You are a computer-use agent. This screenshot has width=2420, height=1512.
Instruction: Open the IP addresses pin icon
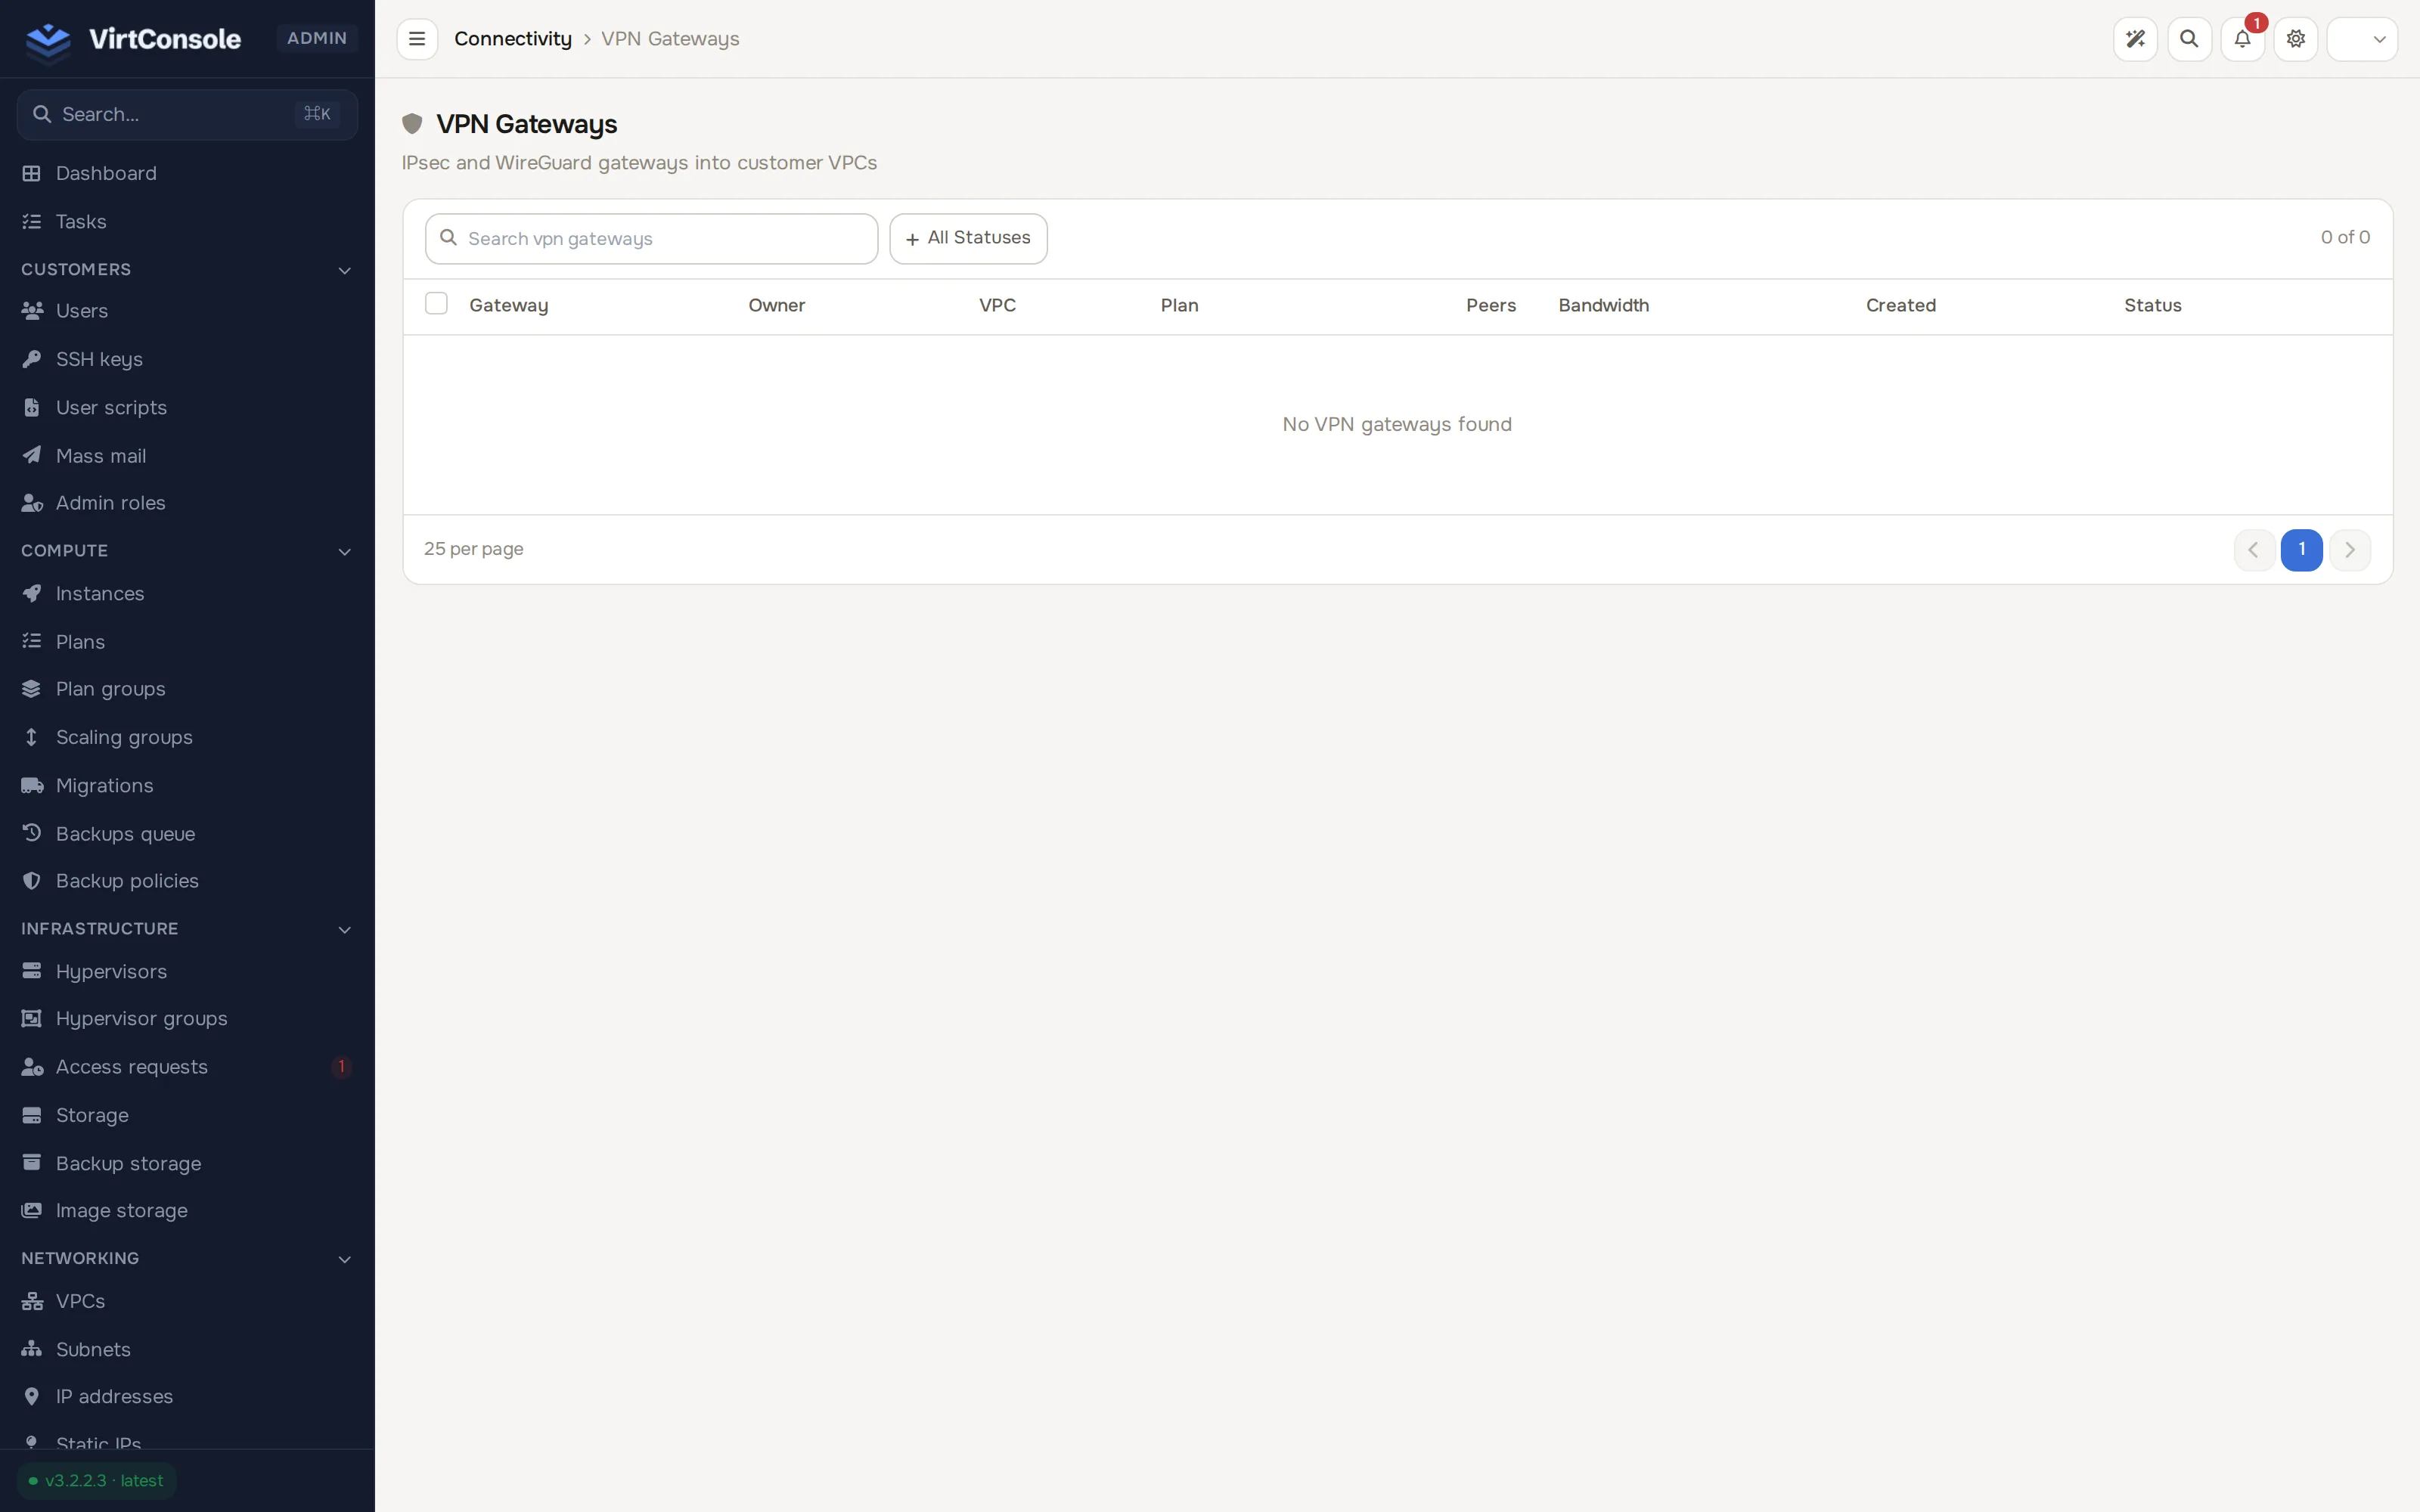pyautogui.click(x=32, y=1396)
